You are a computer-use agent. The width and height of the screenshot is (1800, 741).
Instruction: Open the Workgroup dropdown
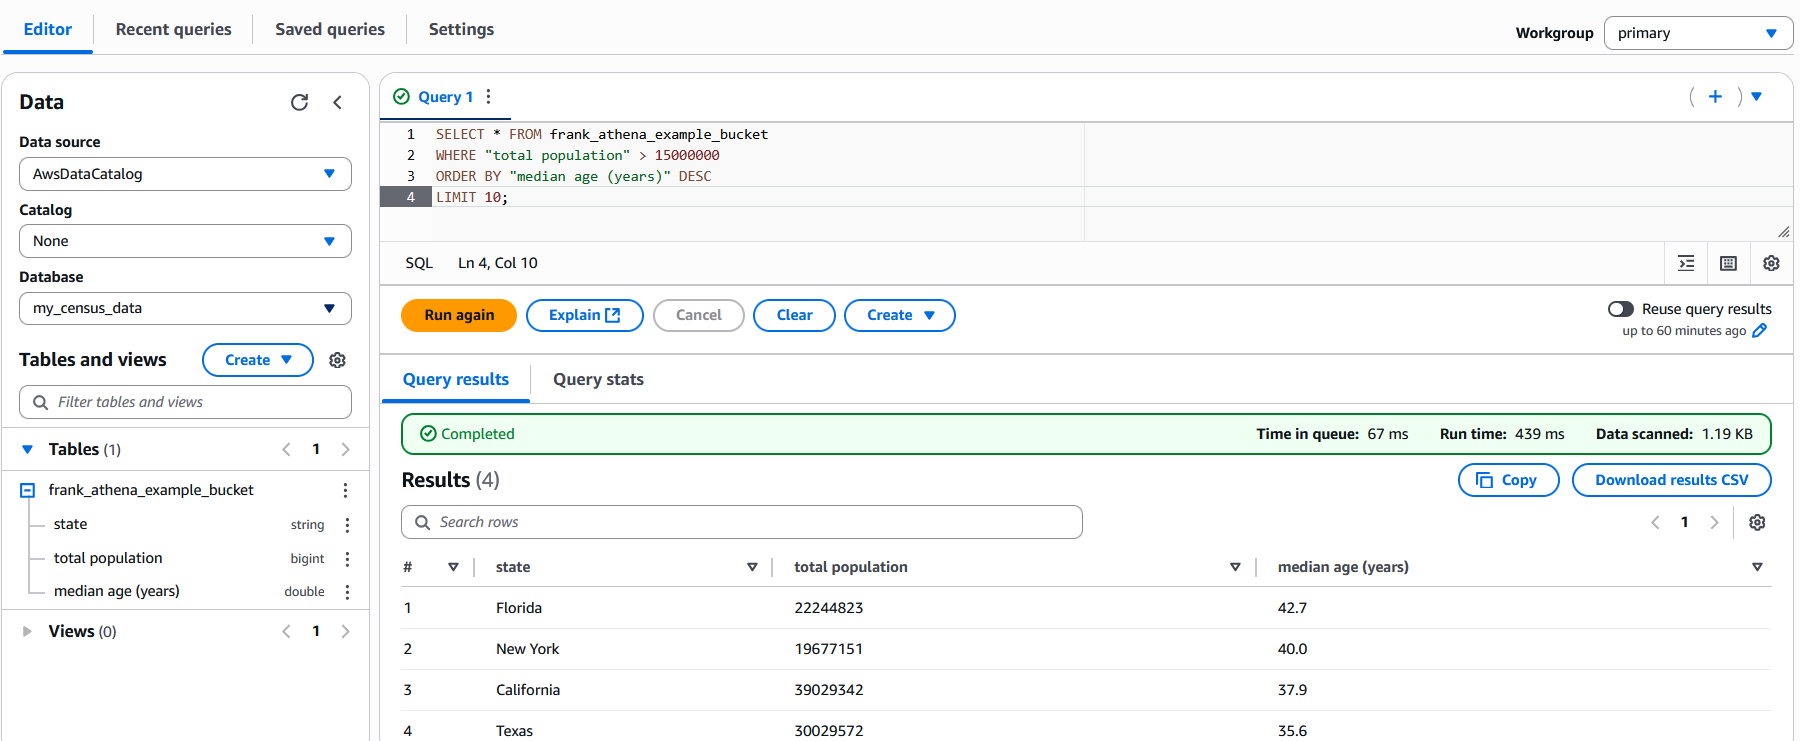pos(1698,33)
